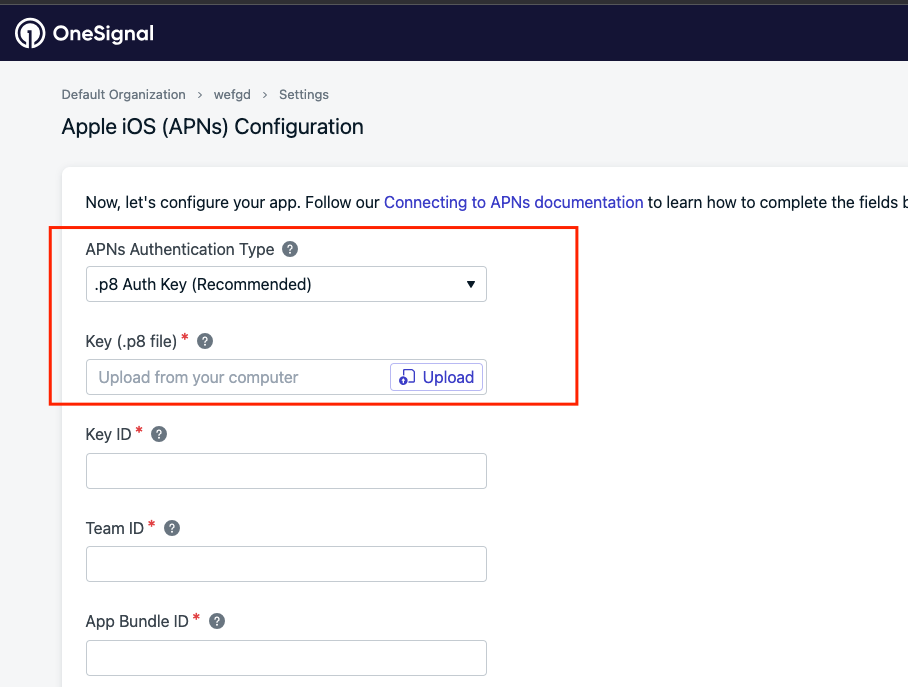Focus the Team ID text field
This screenshot has width=908, height=687.
point(286,564)
